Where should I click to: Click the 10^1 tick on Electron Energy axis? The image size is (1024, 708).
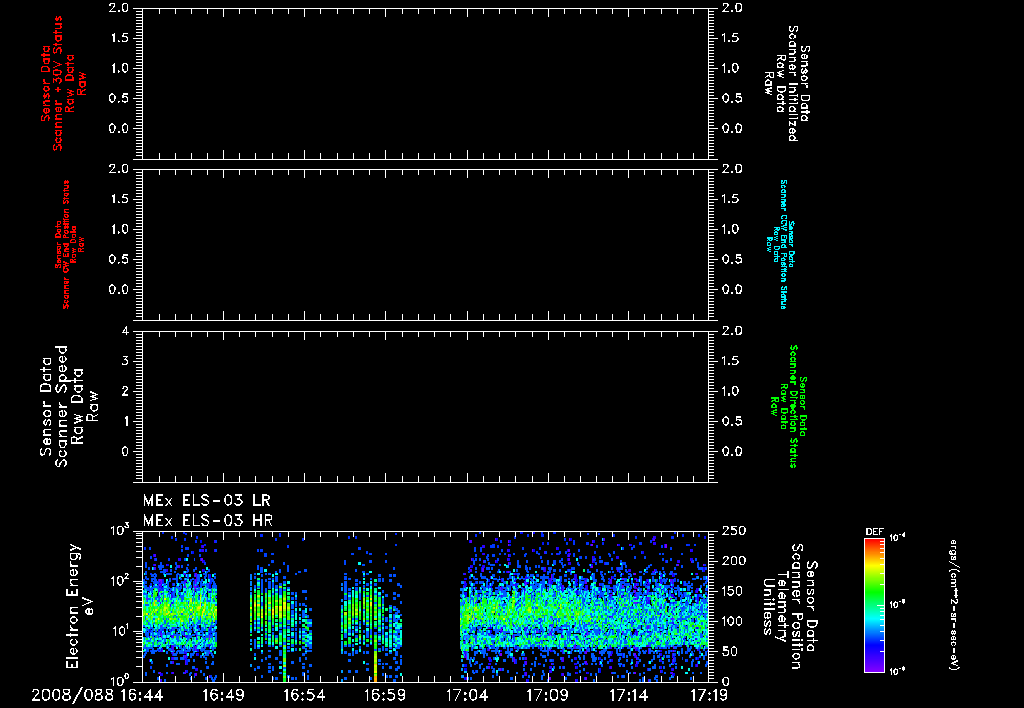pyautogui.click(x=120, y=632)
